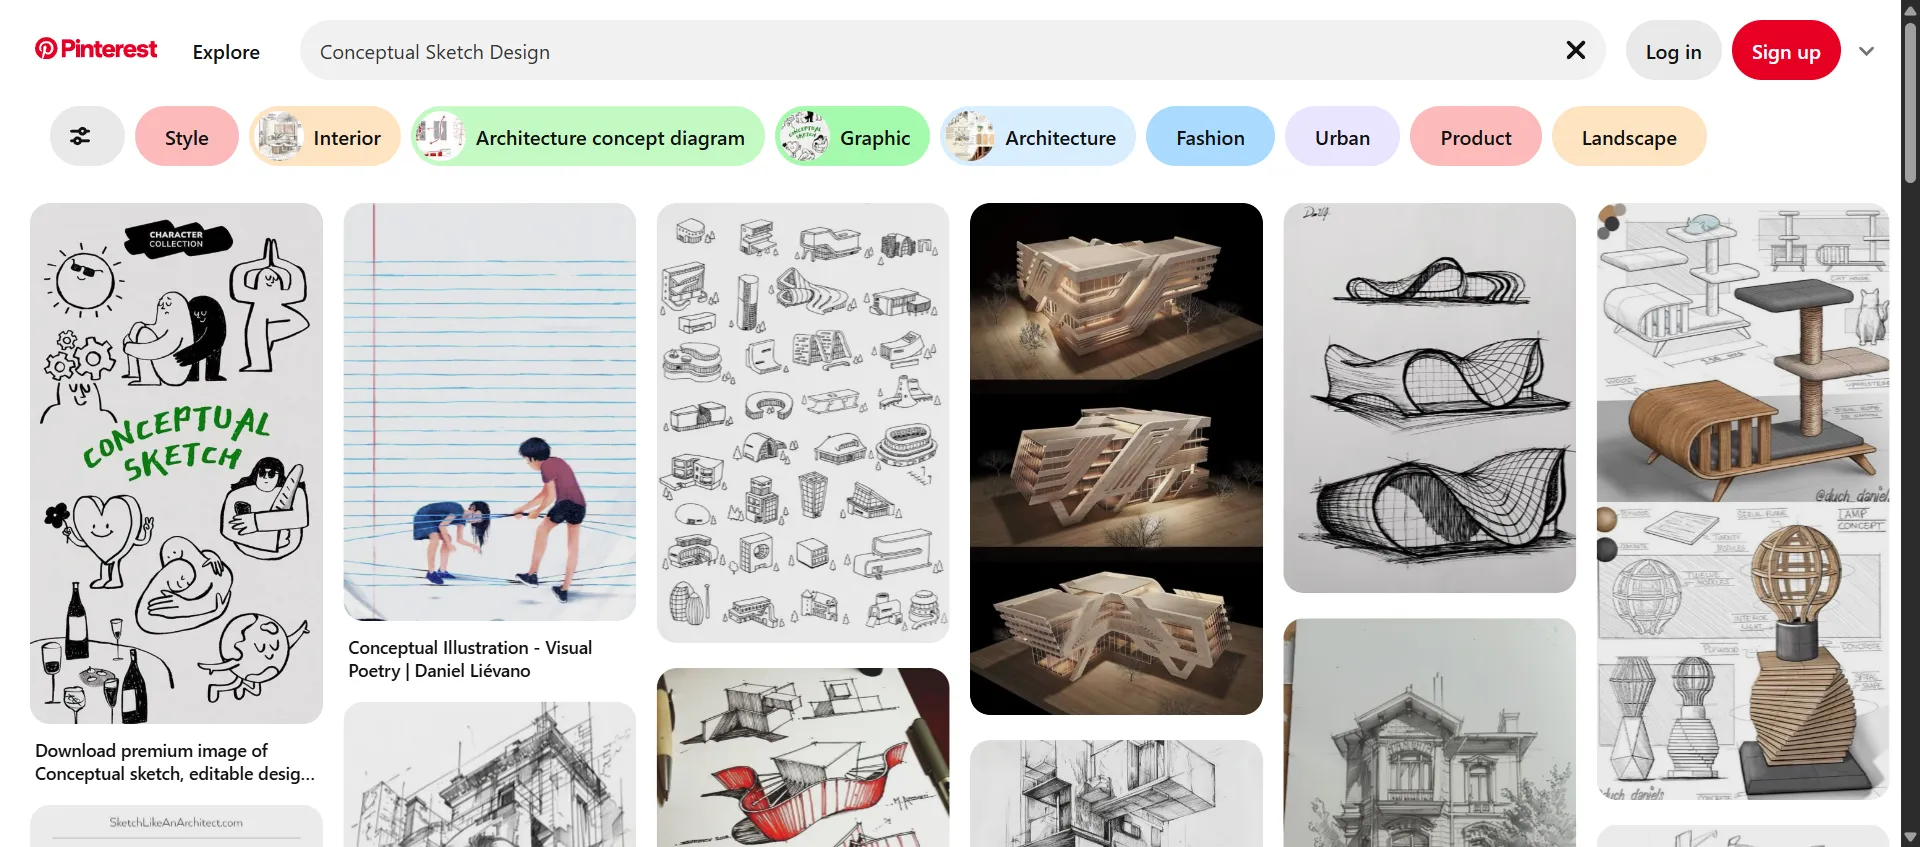Select the Fashion filter chip
The width and height of the screenshot is (1920, 847).
click(1210, 137)
